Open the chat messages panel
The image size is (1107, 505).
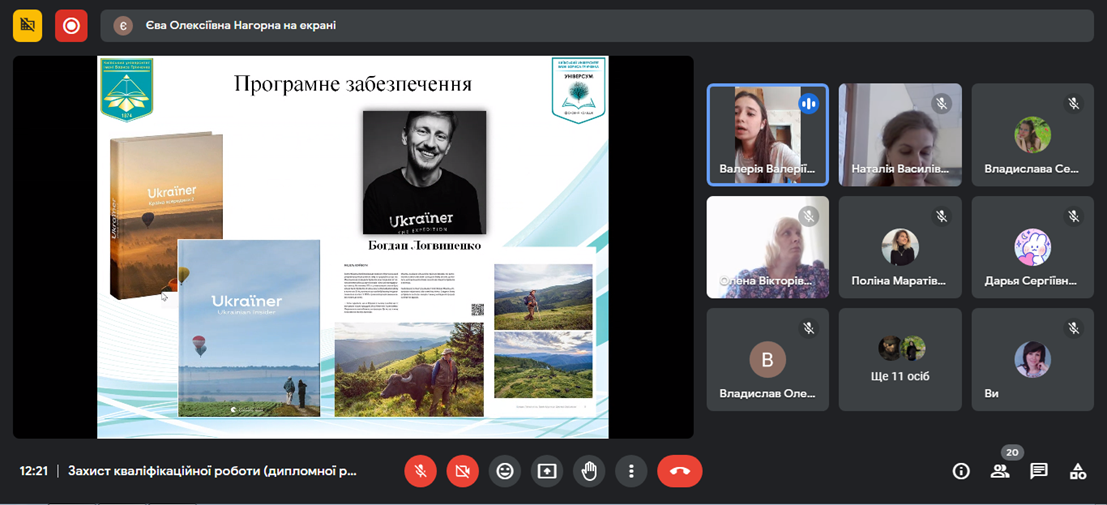[x=1039, y=471]
